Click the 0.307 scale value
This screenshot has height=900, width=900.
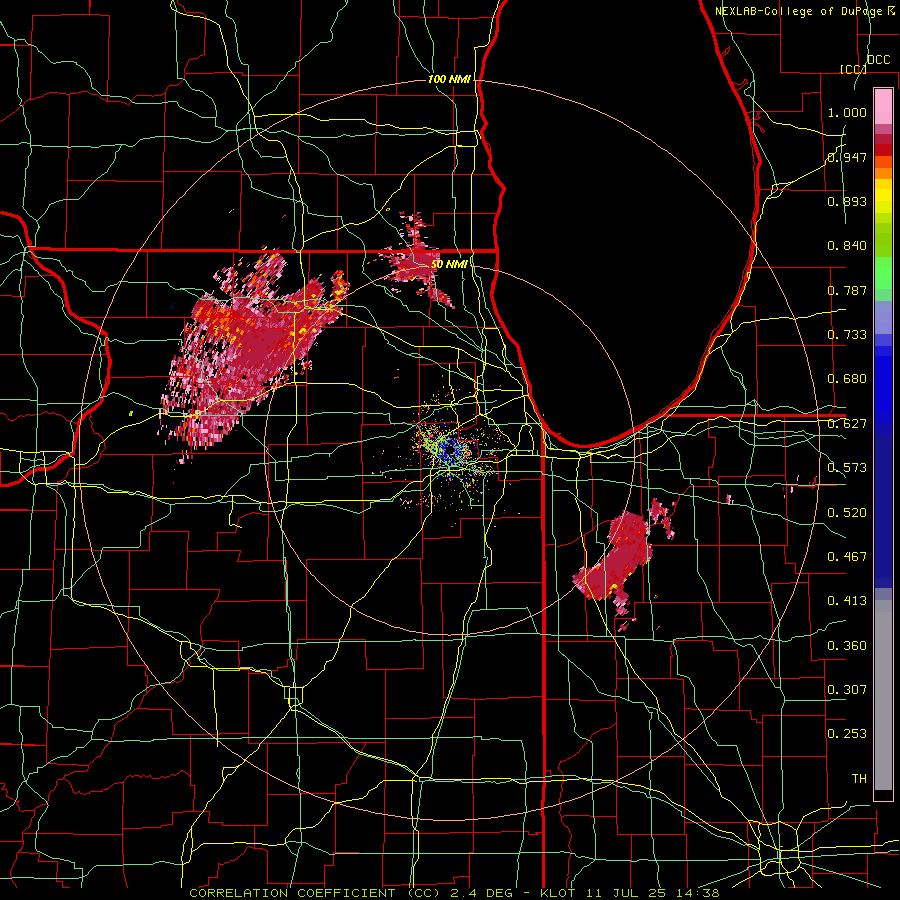click(847, 689)
